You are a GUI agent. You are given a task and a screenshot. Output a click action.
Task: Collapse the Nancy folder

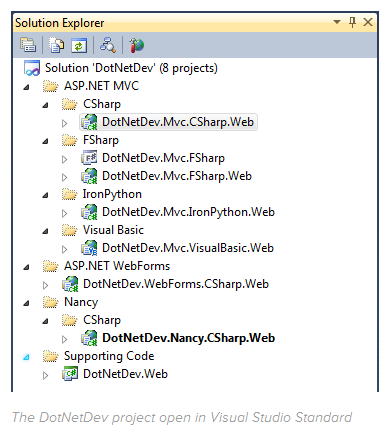(26, 304)
